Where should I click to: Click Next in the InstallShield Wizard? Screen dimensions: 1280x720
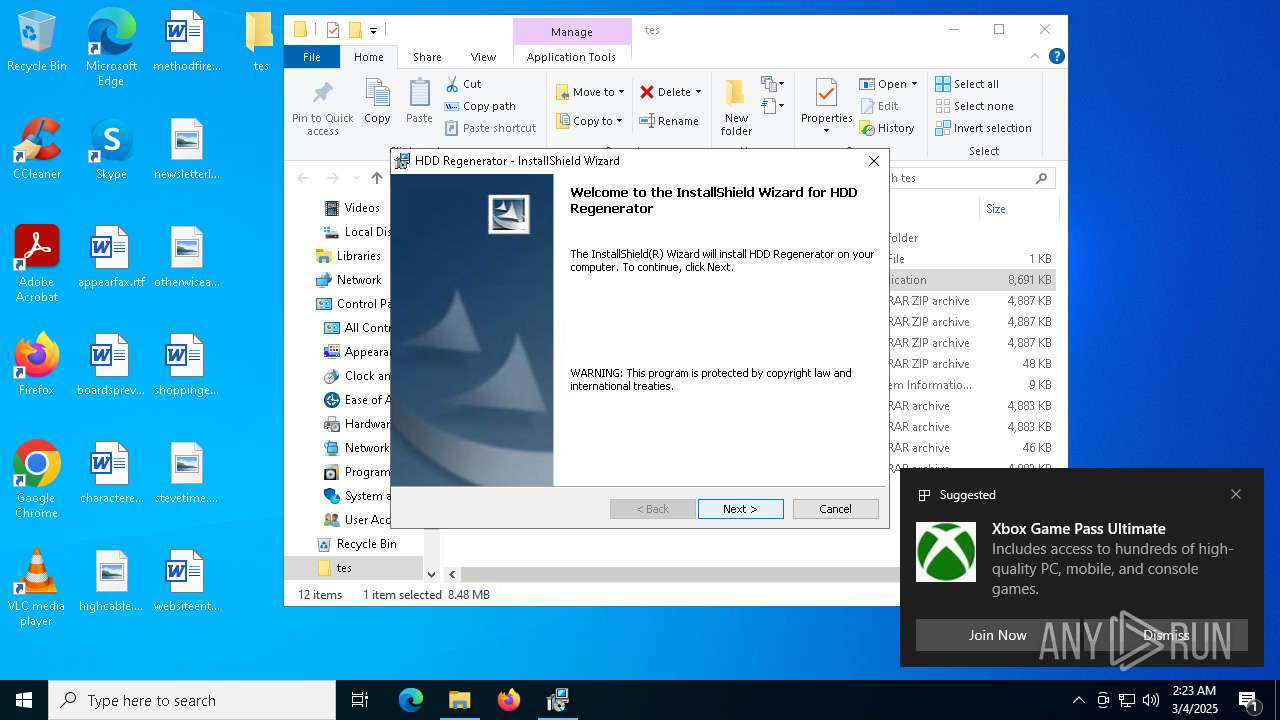pos(740,509)
